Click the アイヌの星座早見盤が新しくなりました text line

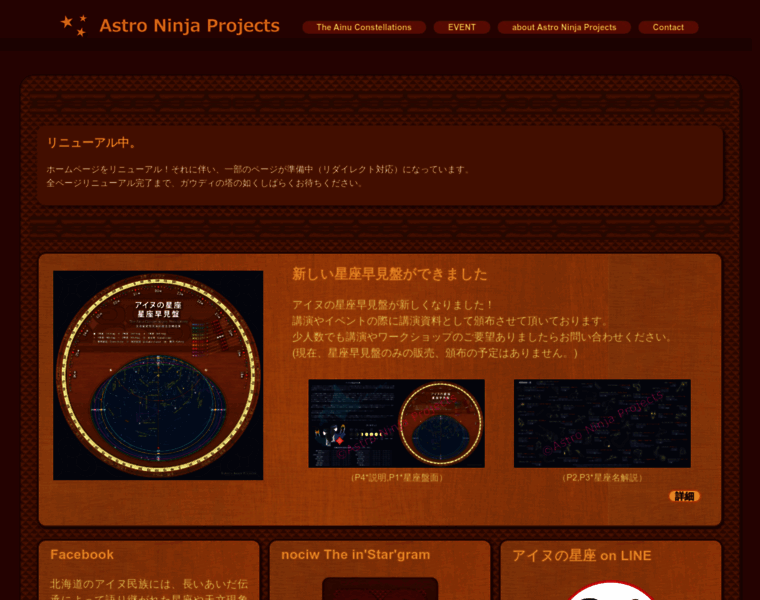[x=392, y=305]
